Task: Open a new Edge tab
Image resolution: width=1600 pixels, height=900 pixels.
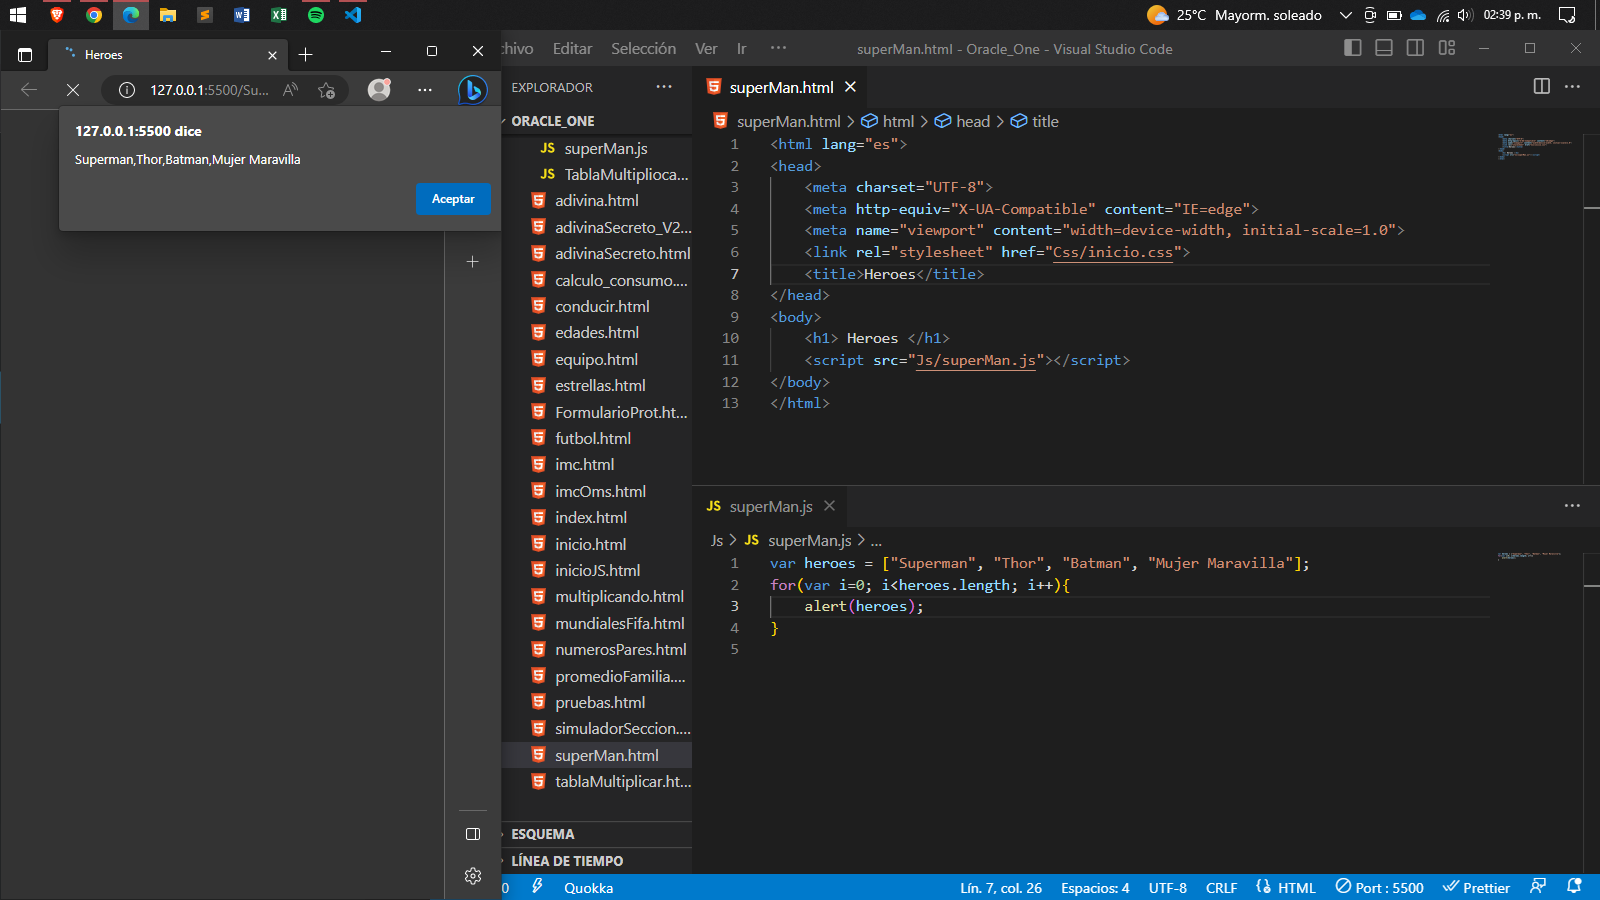Action: coord(306,55)
